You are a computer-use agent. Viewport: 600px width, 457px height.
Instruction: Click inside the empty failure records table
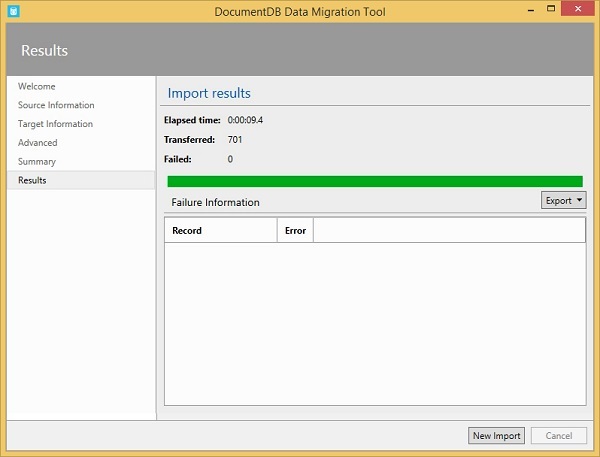[374, 323]
